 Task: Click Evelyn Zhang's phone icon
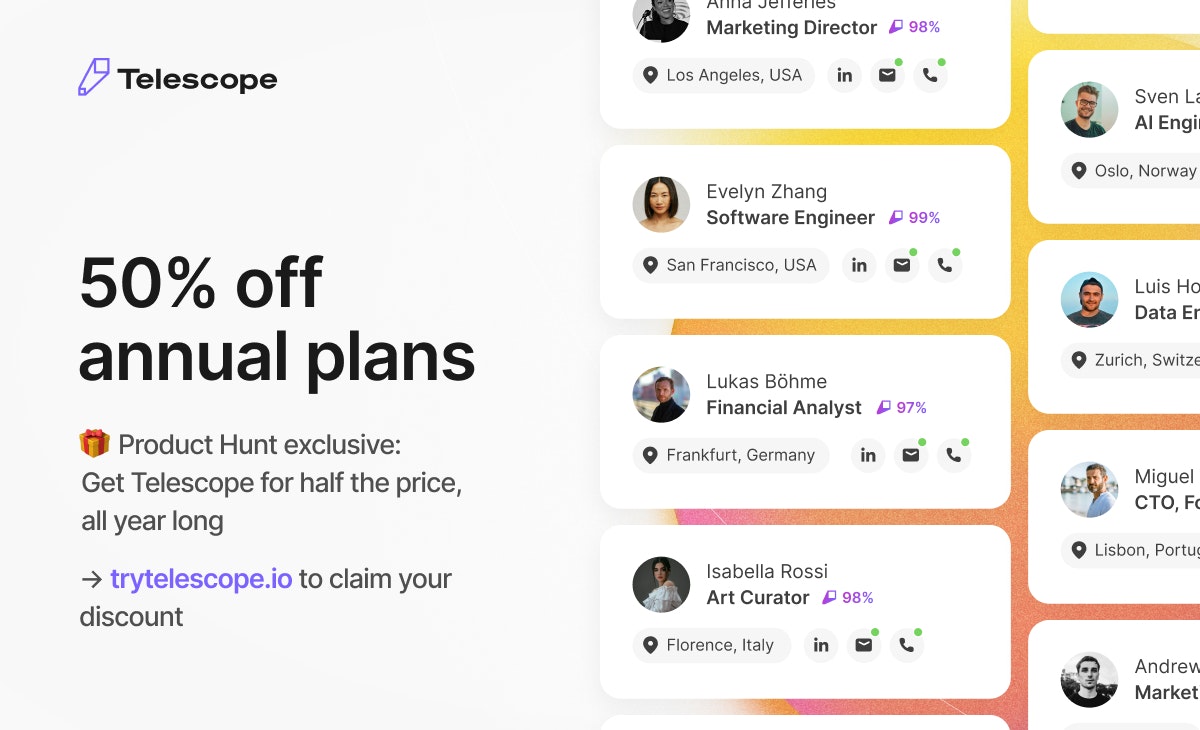tap(945, 265)
